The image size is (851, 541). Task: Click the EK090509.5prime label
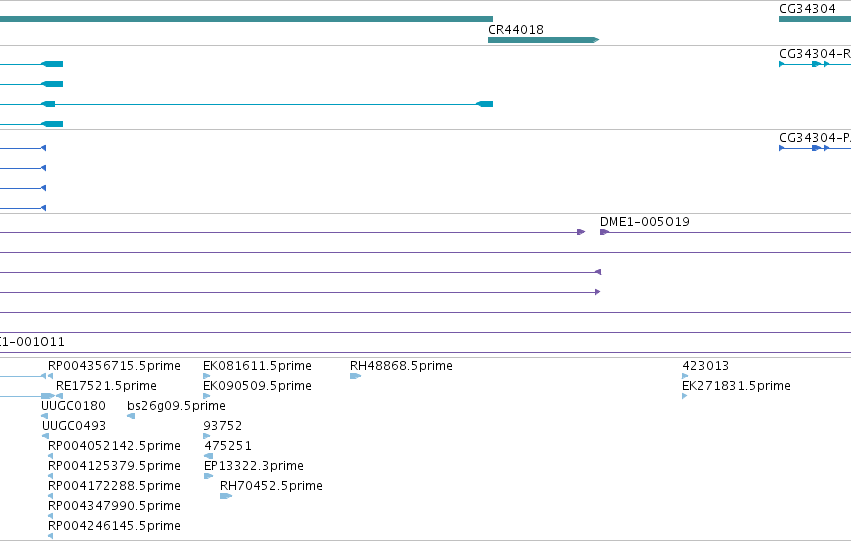(257, 386)
